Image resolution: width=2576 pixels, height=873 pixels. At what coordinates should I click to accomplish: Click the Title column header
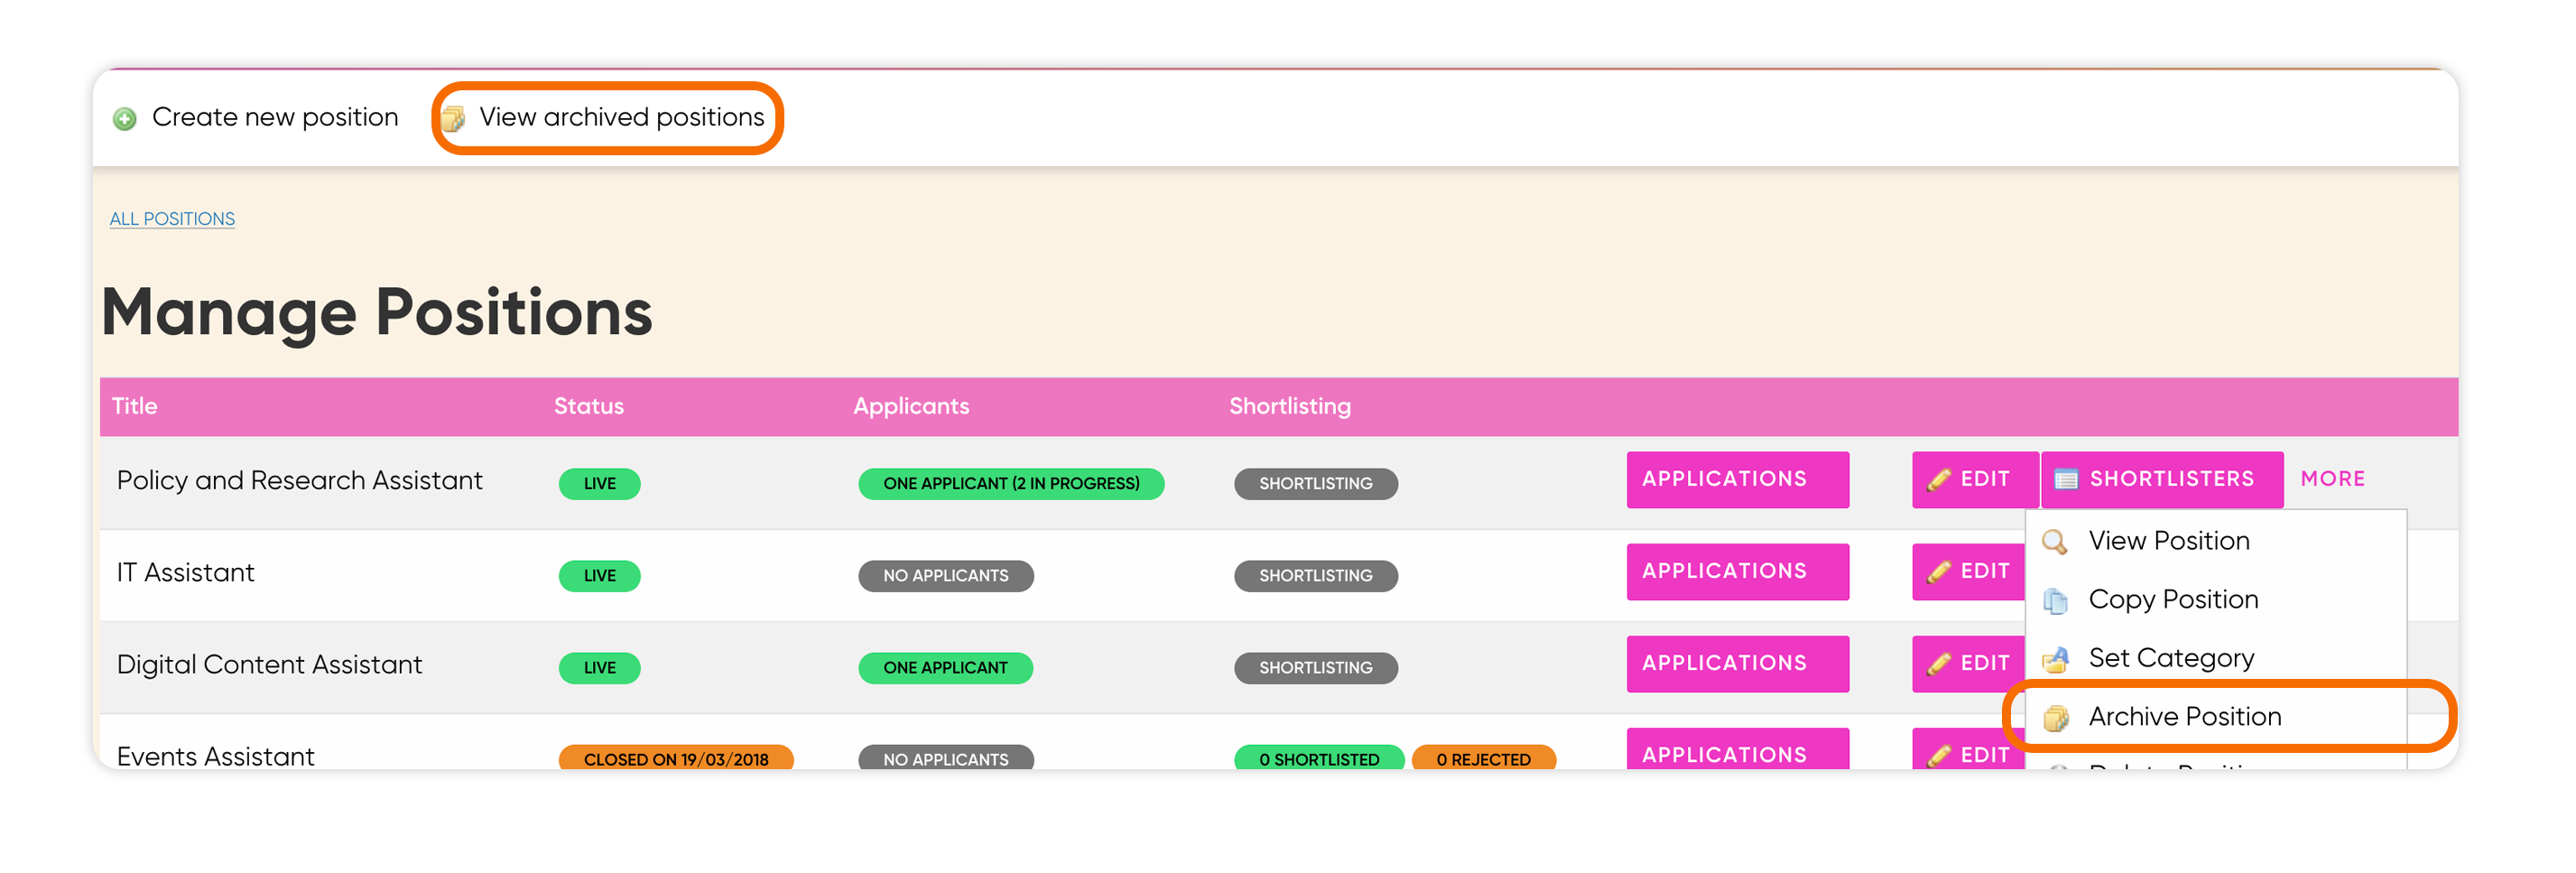[135, 406]
